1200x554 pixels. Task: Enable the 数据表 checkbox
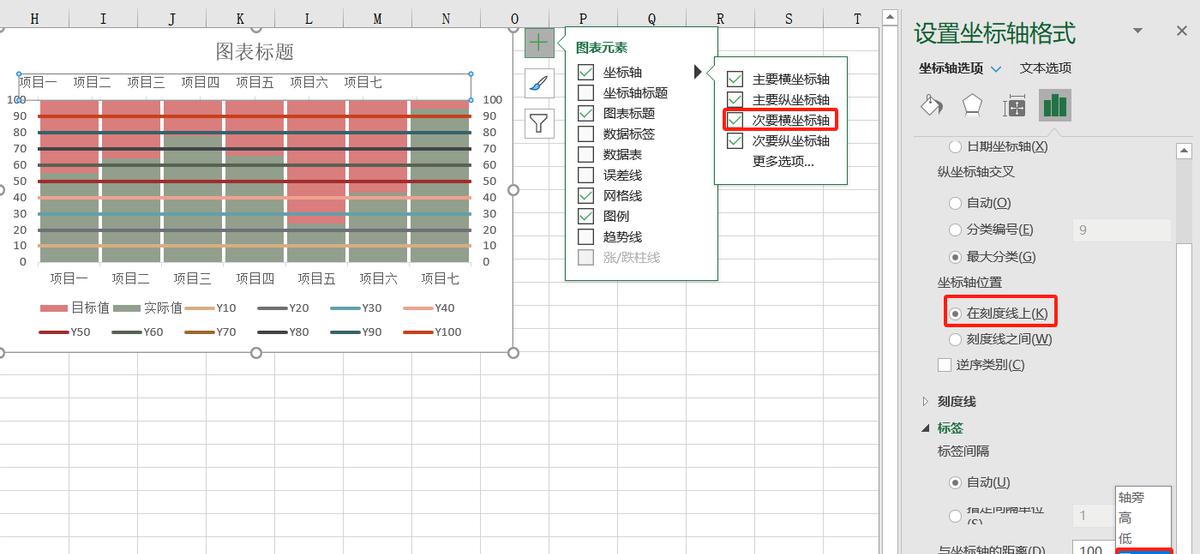coord(586,154)
